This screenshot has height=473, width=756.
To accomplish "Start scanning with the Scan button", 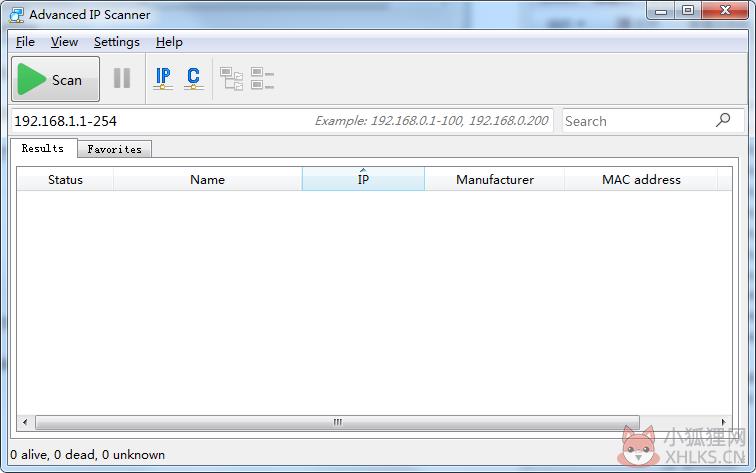I will (x=55, y=79).
